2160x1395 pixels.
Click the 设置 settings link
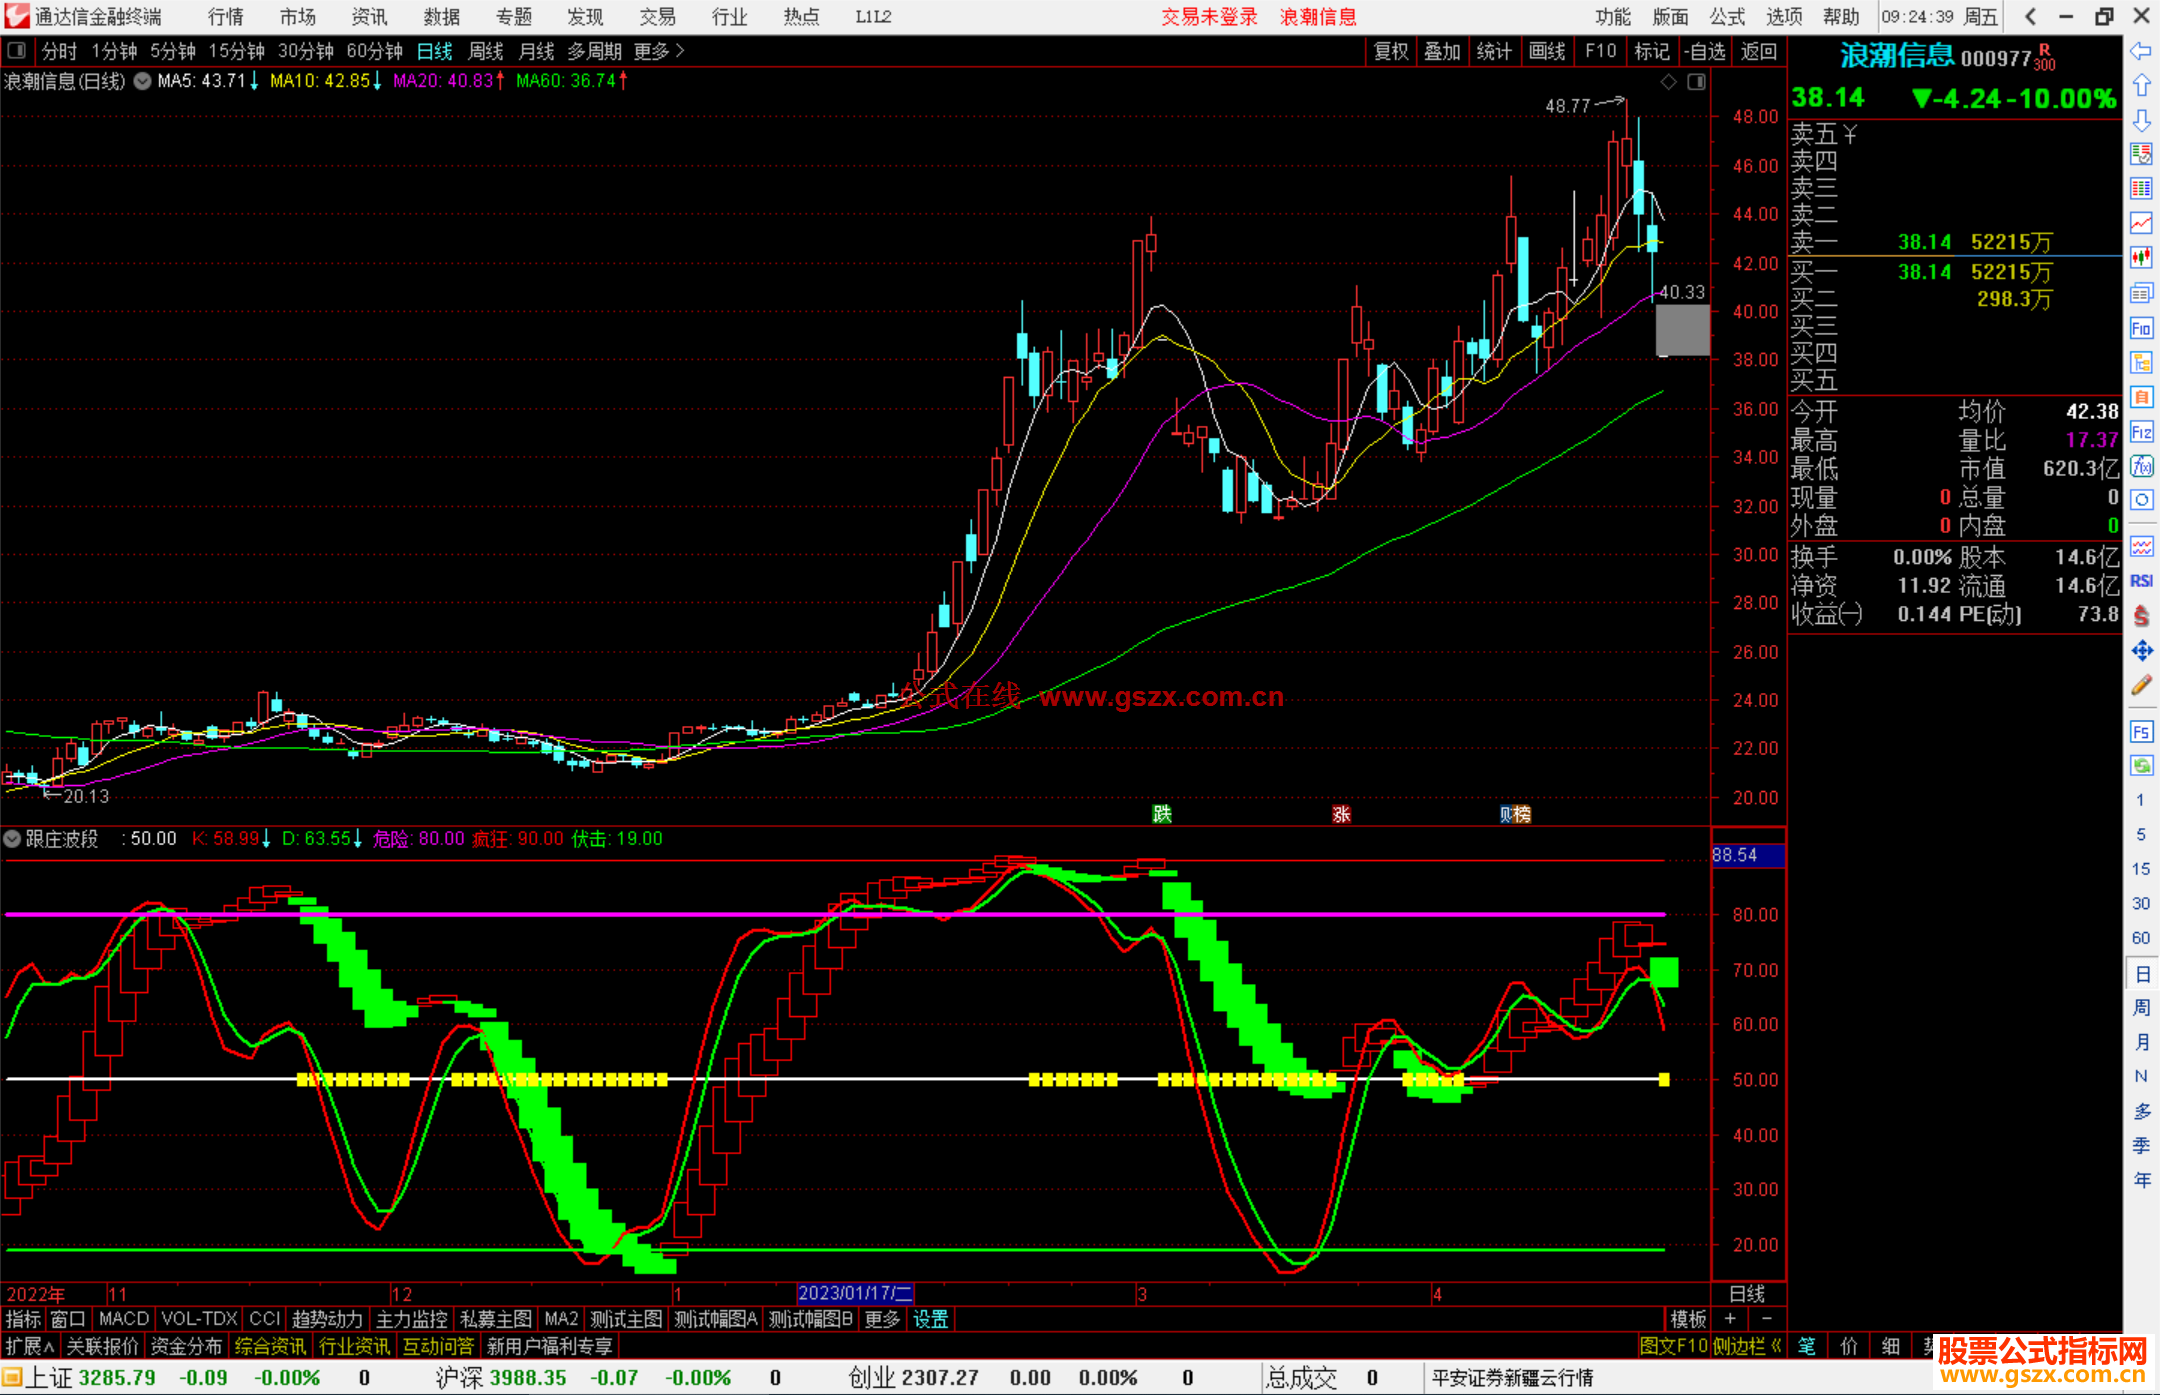(930, 1319)
